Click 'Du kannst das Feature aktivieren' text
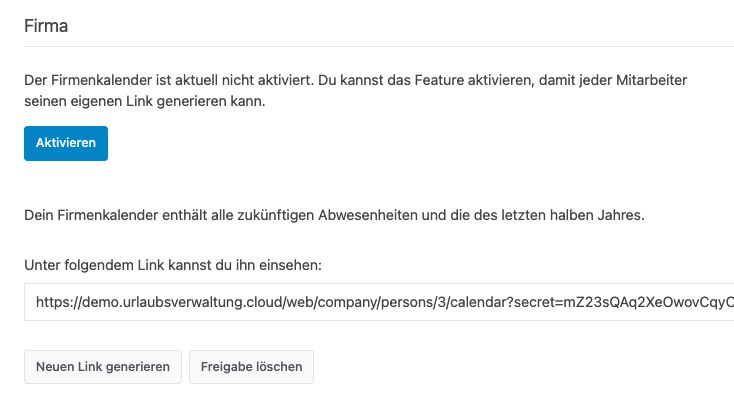 coord(426,80)
